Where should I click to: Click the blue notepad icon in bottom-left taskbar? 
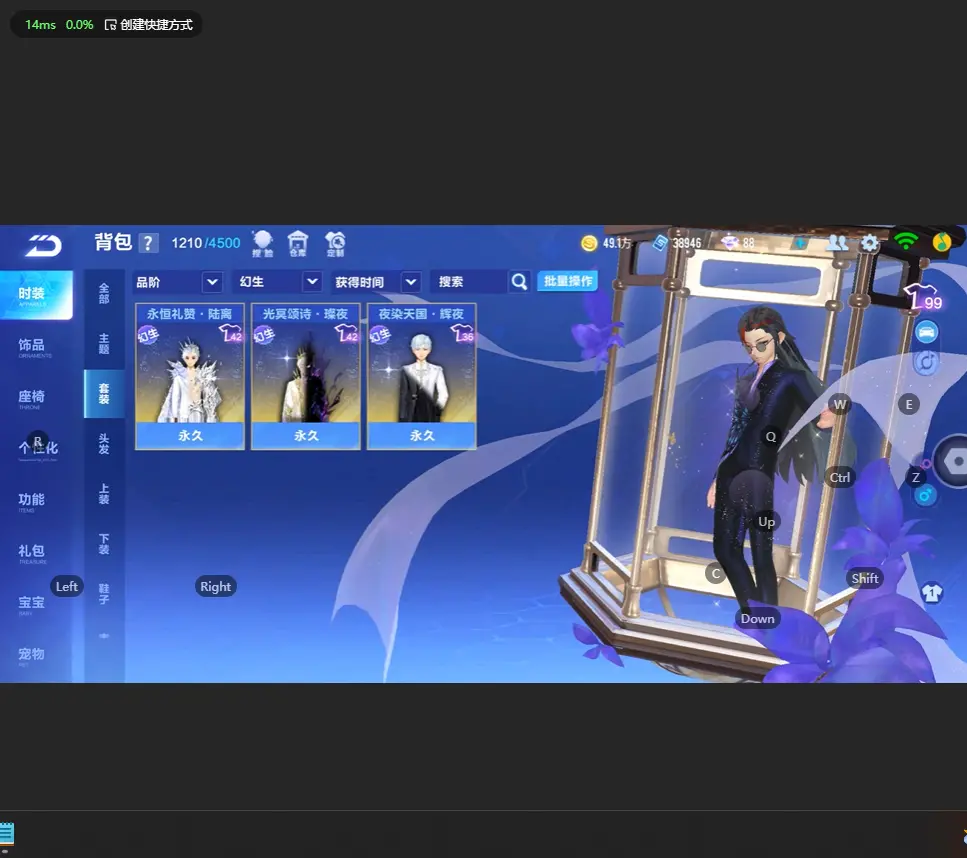7,834
